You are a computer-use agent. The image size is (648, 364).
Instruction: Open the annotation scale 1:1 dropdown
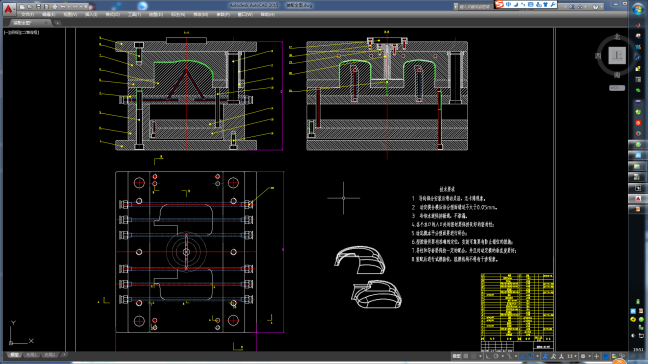571,356
